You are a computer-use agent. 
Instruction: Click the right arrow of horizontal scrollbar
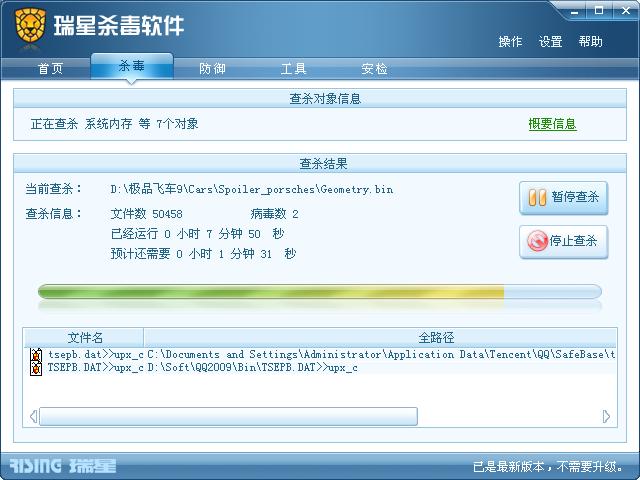click(606, 416)
